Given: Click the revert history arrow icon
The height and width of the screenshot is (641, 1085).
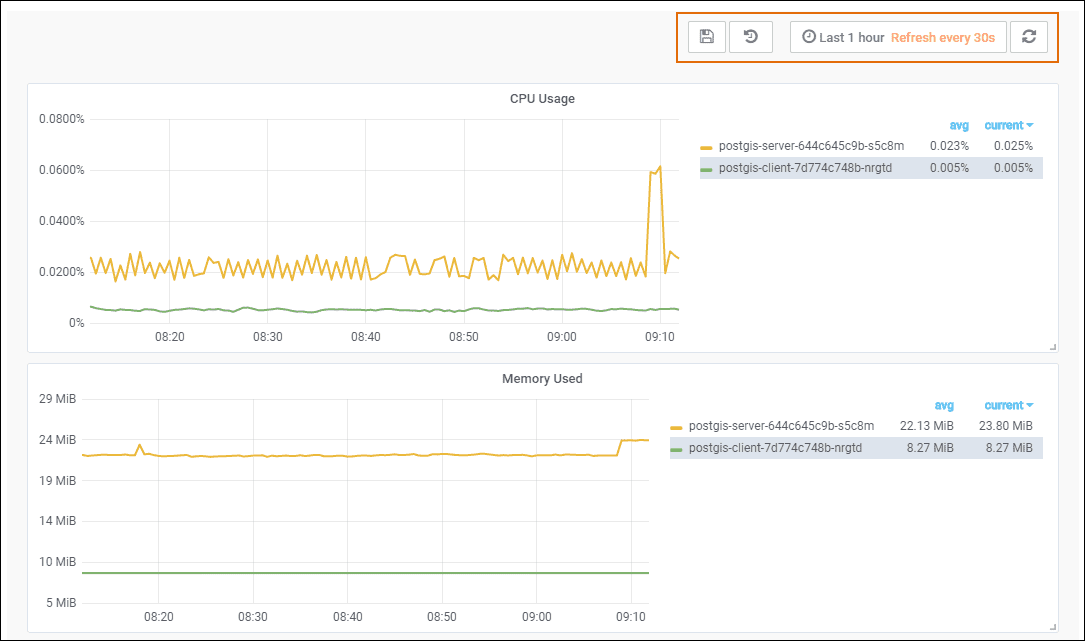Looking at the screenshot, I should (x=751, y=37).
